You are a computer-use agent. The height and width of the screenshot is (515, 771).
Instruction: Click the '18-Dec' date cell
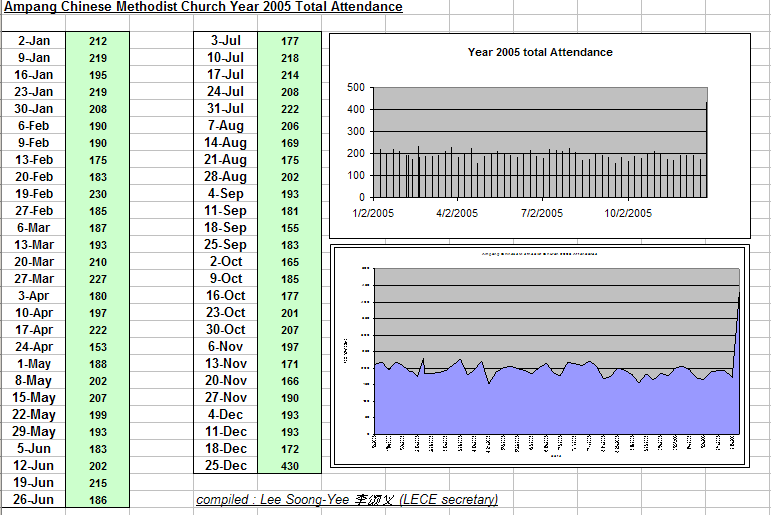[x=226, y=449]
